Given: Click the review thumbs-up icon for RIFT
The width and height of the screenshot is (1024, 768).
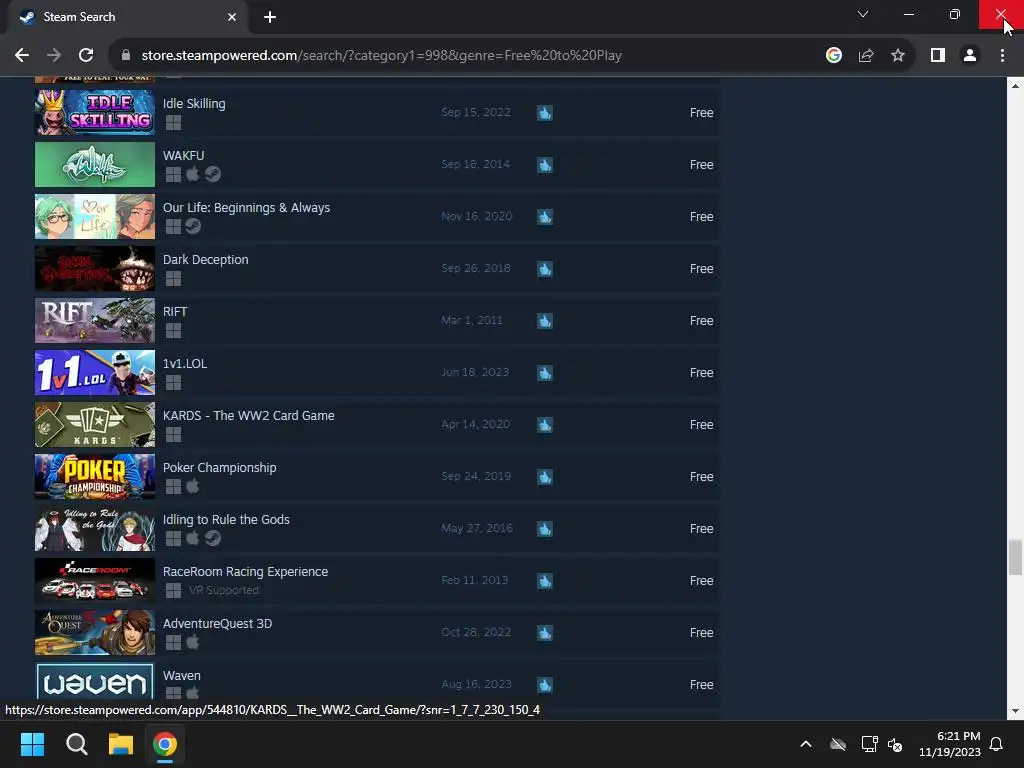Looking at the screenshot, I should (545, 321).
